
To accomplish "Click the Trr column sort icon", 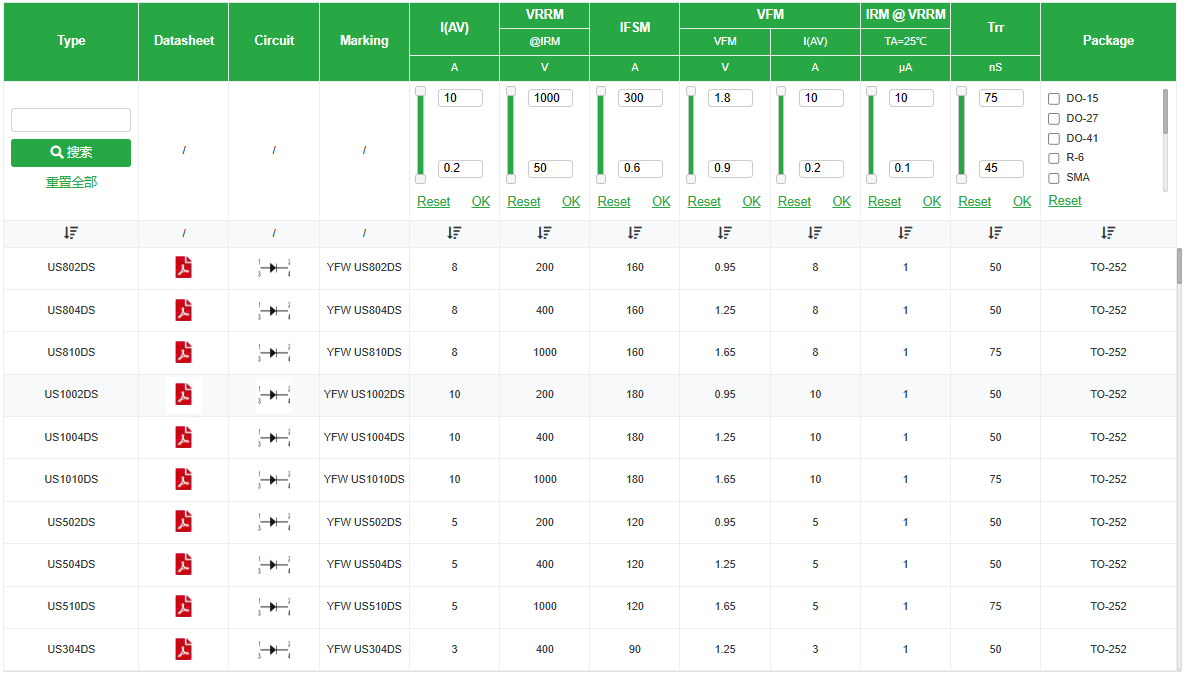I will pyautogui.click(x=995, y=233).
